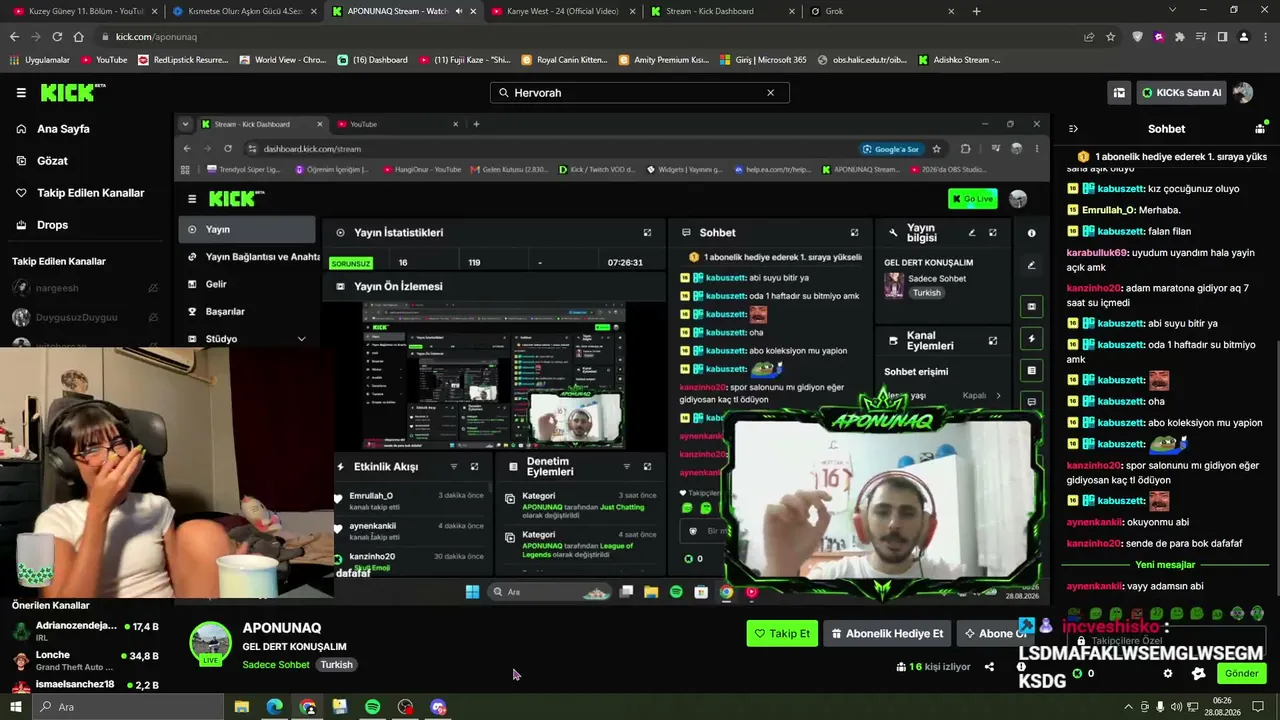Go to the Kick logo home link
Image resolution: width=1280 pixels, height=720 pixels.
[x=73, y=93]
